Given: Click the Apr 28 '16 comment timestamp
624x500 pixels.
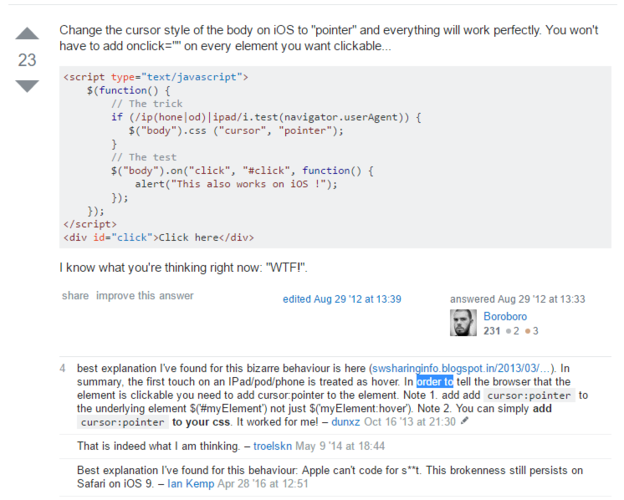Looking at the screenshot, I should (x=263, y=484).
